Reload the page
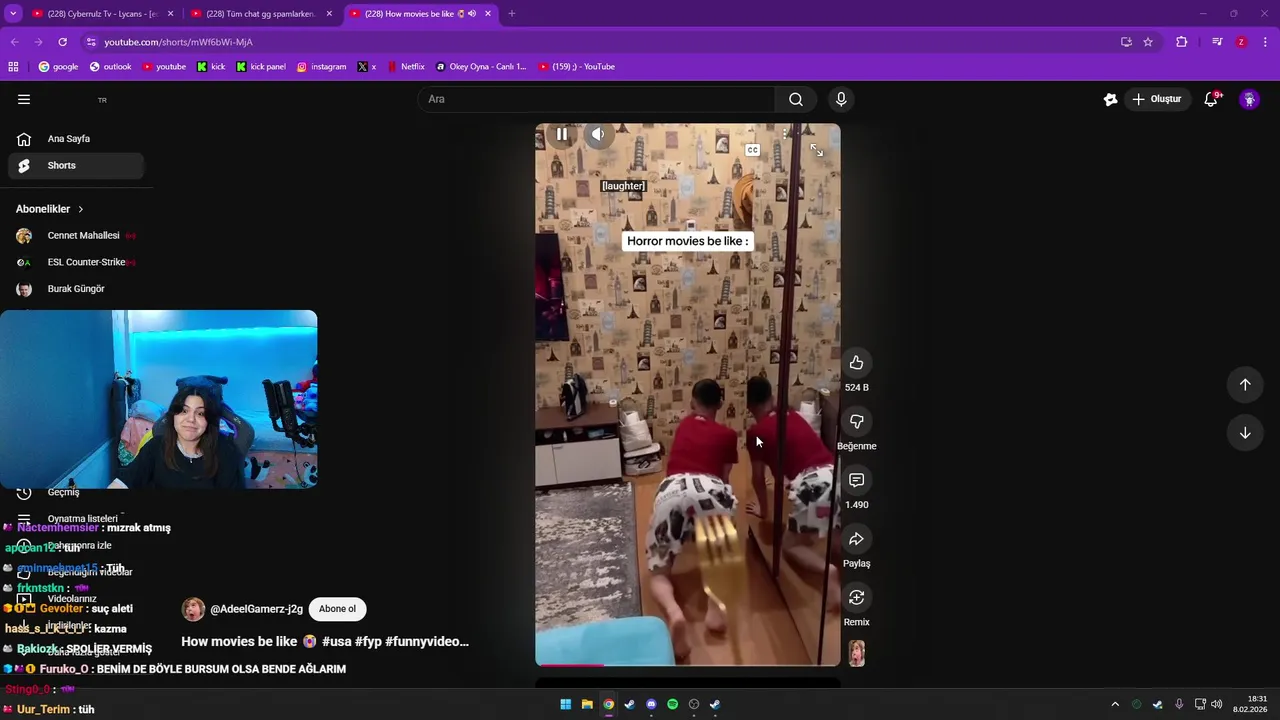The width and height of the screenshot is (1280, 720). pyautogui.click(x=62, y=42)
